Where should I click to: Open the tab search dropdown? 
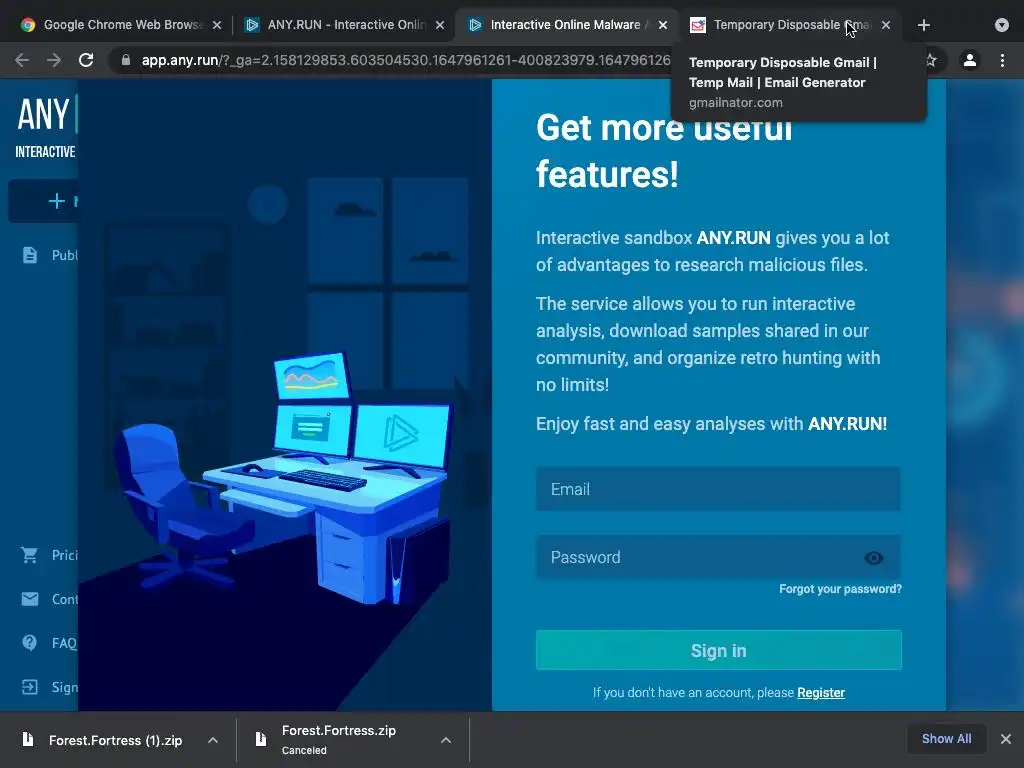pos(1002,25)
